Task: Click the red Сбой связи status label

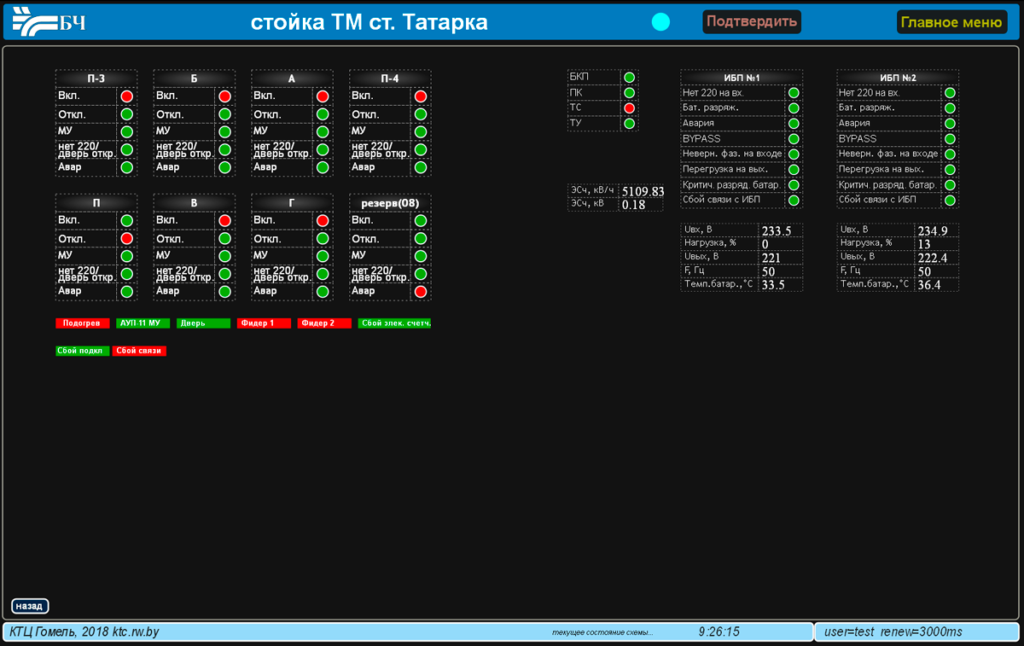Action: tap(138, 351)
